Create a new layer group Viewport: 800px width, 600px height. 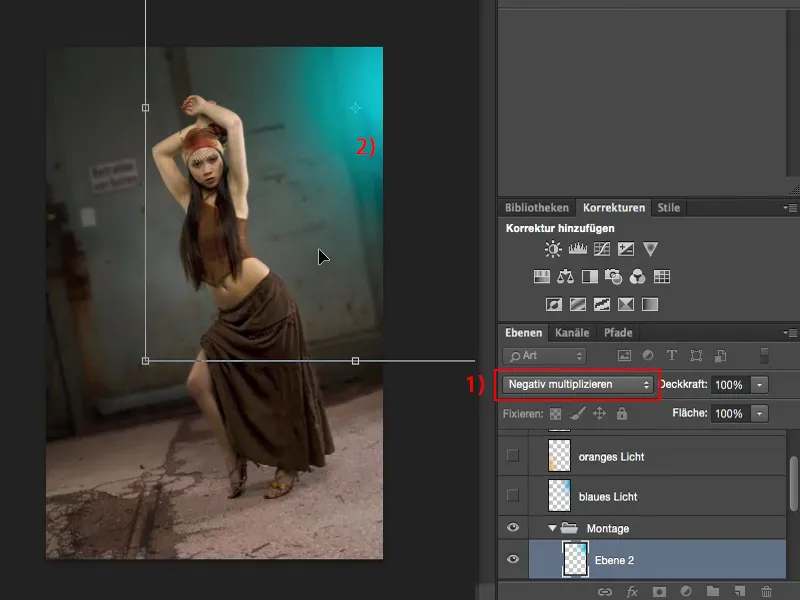(x=713, y=591)
